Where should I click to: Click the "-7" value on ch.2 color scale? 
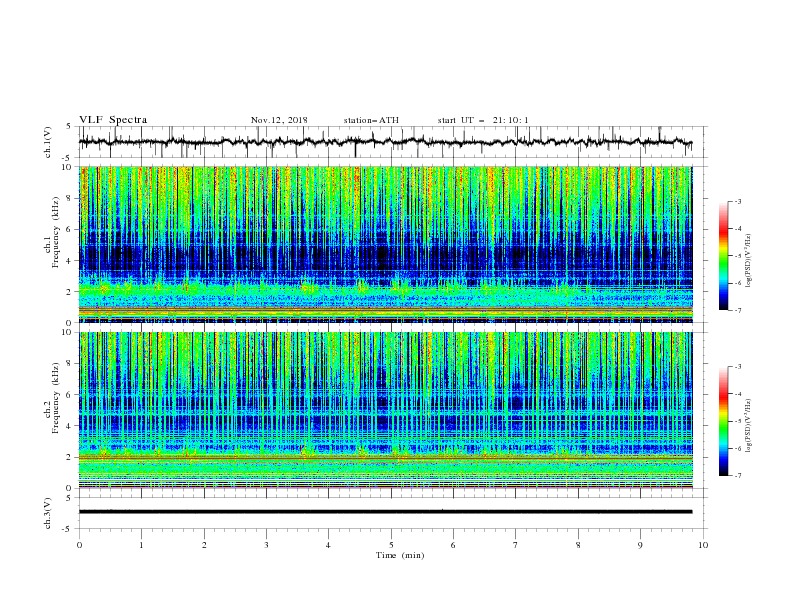coord(737,476)
